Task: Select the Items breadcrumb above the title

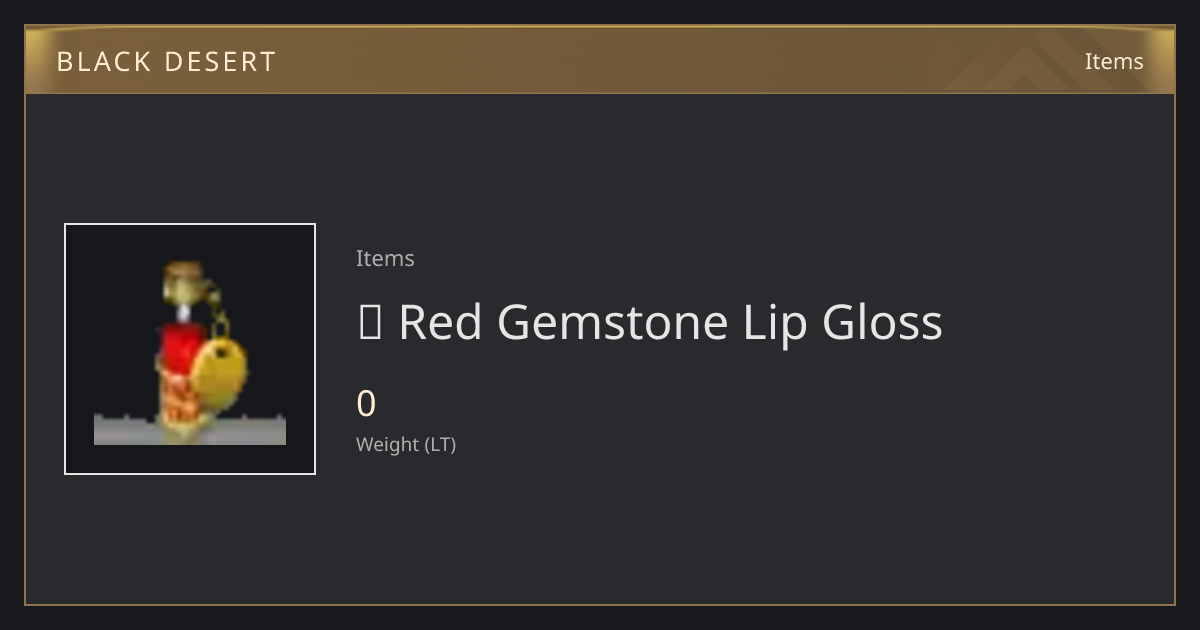Action: point(385,258)
